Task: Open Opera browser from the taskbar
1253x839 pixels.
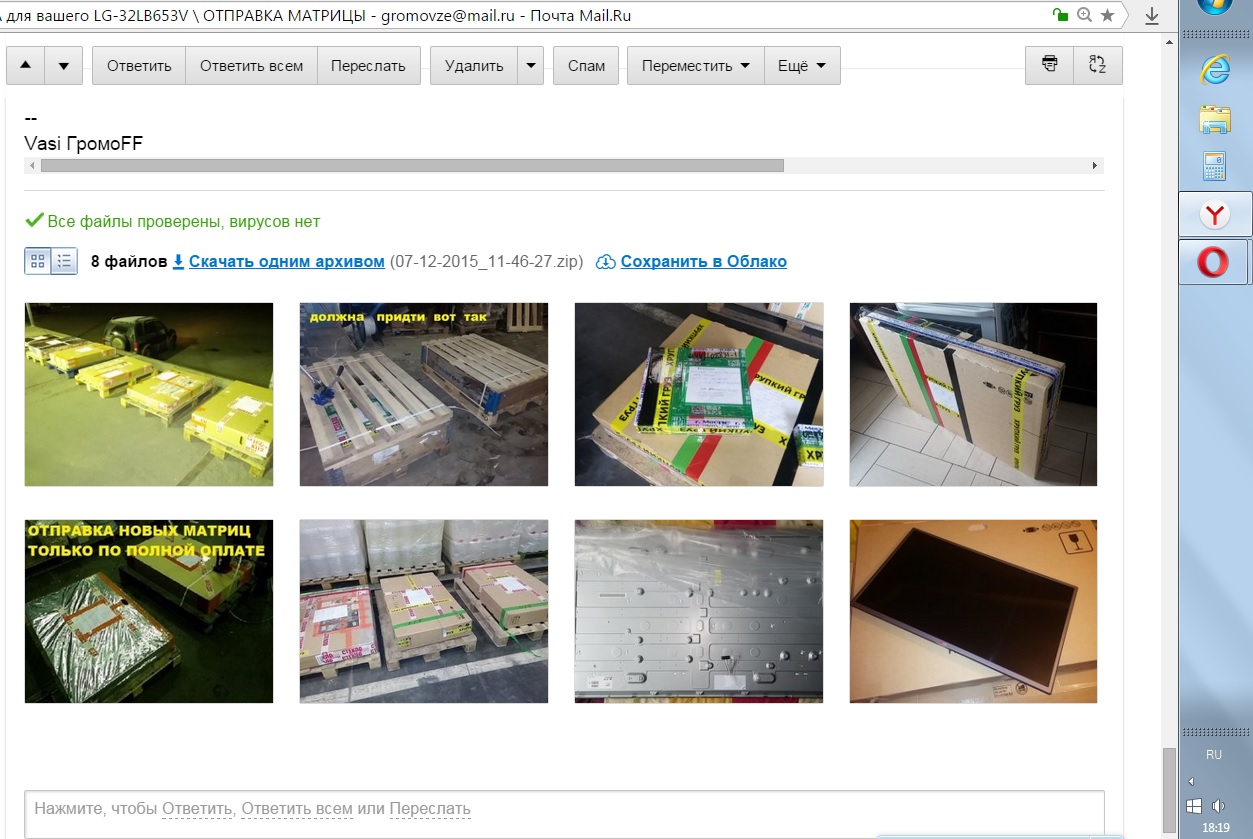Action: point(1214,263)
